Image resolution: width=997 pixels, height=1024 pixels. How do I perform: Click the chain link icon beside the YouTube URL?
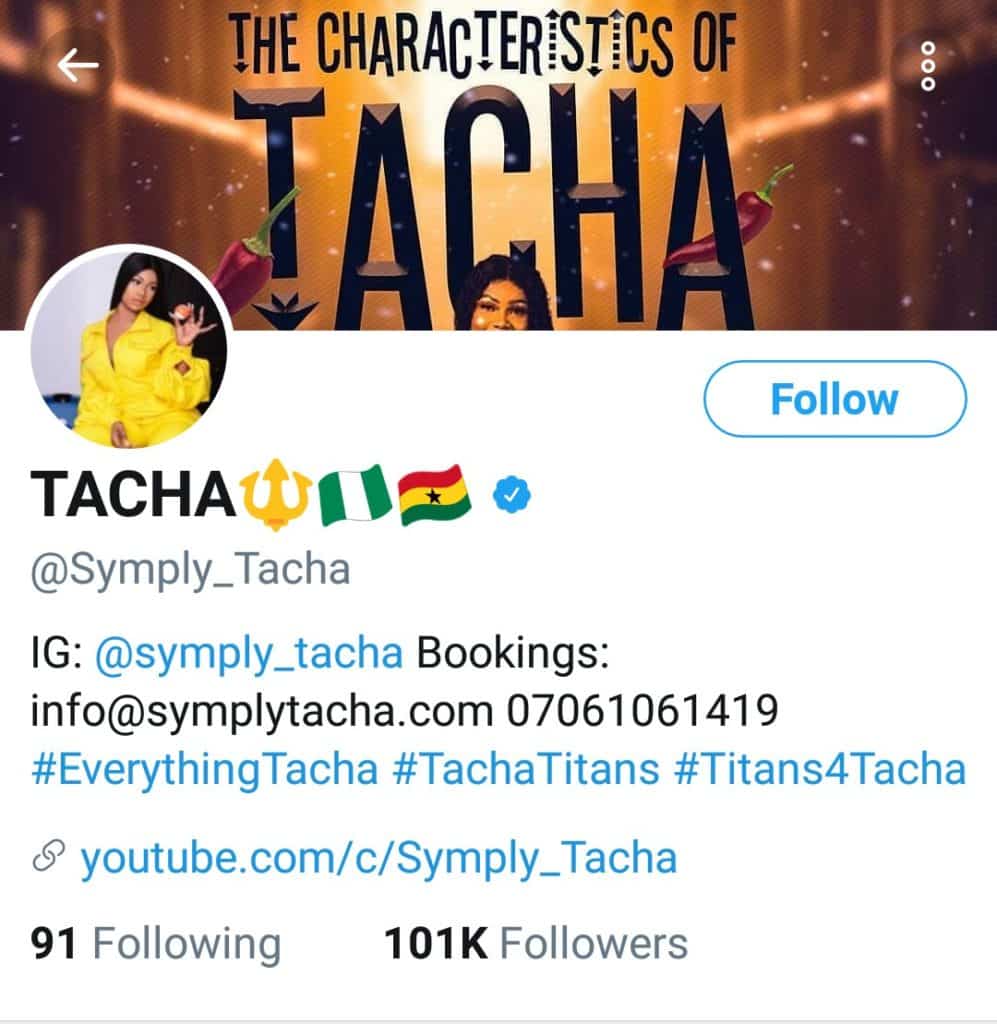coord(49,857)
